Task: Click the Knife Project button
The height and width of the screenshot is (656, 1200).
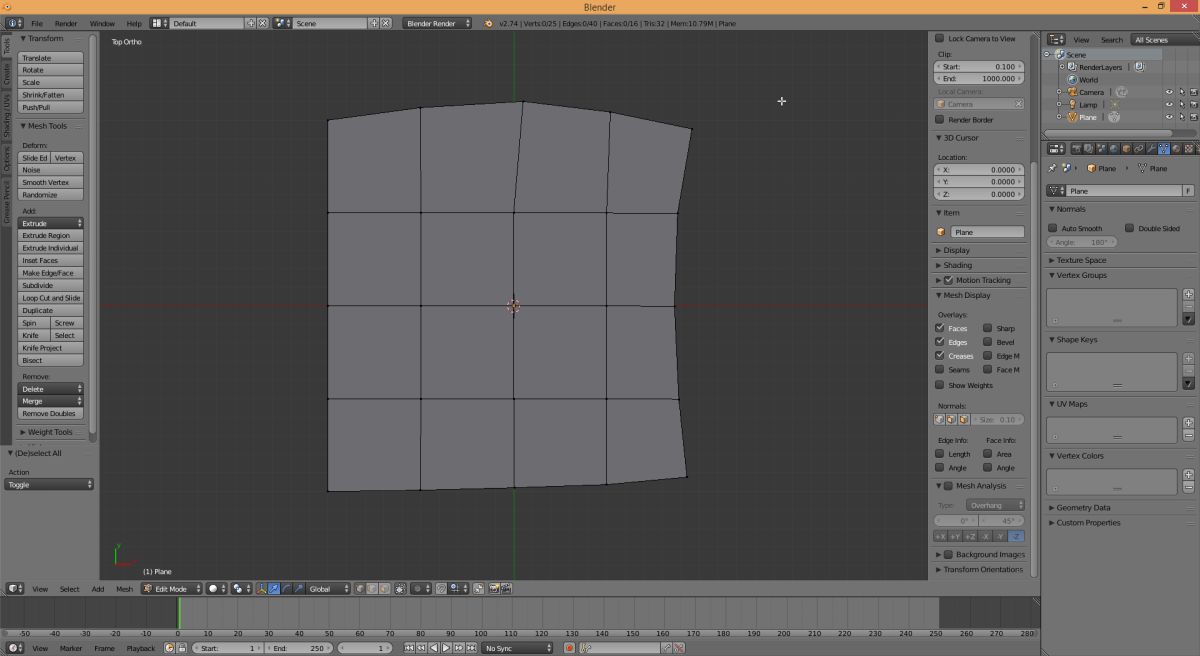Action: (51, 348)
